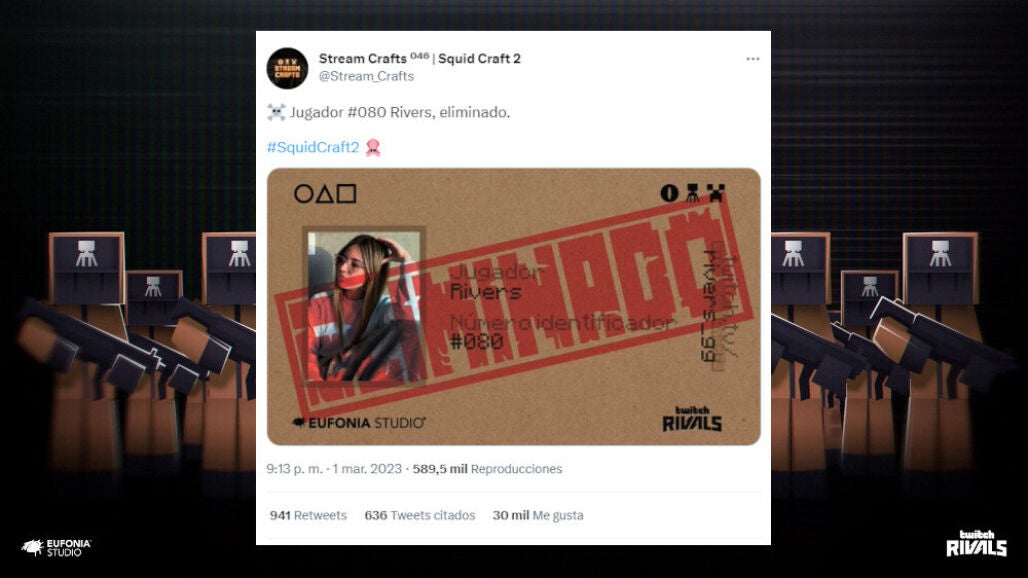Open the #SquidCraft2 hashtag link
Image resolution: width=1028 pixels, height=578 pixels.
313,147
